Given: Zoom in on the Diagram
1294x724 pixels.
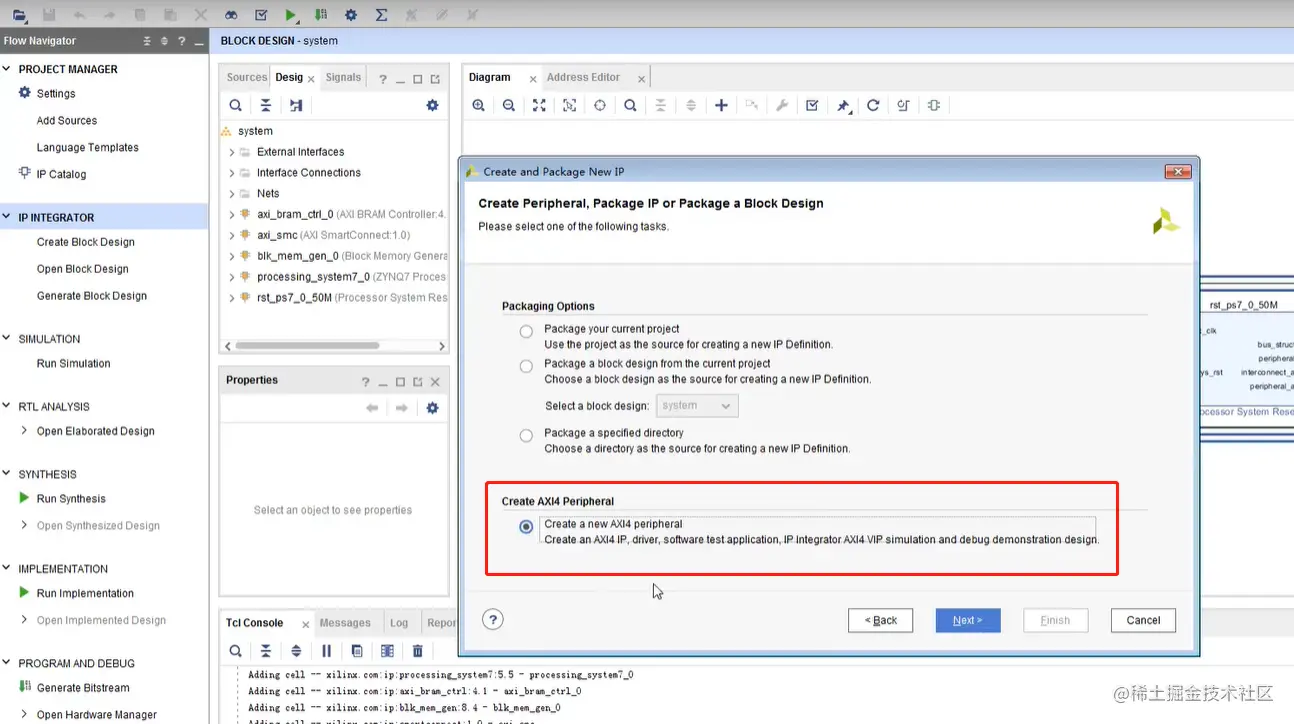Looking at the screenshot, I should 479,105.
